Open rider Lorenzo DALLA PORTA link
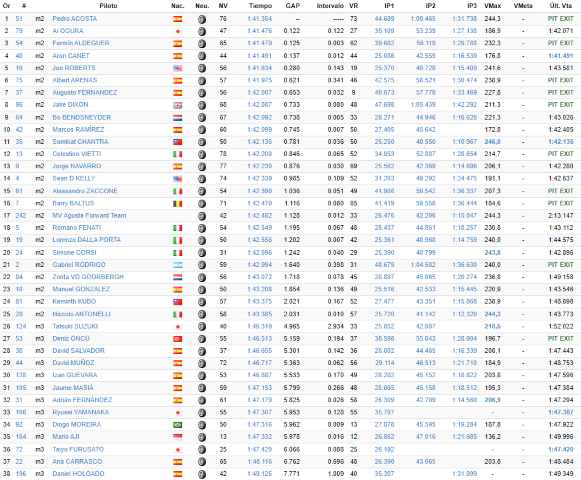 coord(87,240)
